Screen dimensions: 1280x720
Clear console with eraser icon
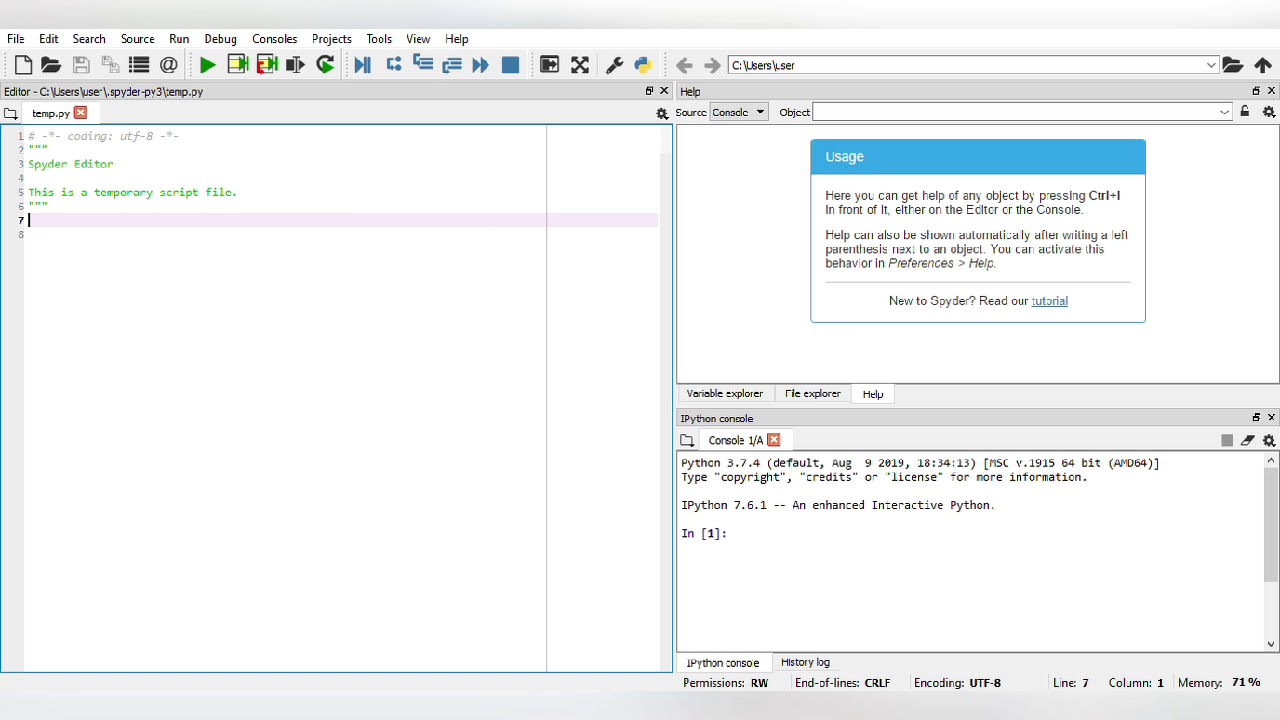[1248, 441]
